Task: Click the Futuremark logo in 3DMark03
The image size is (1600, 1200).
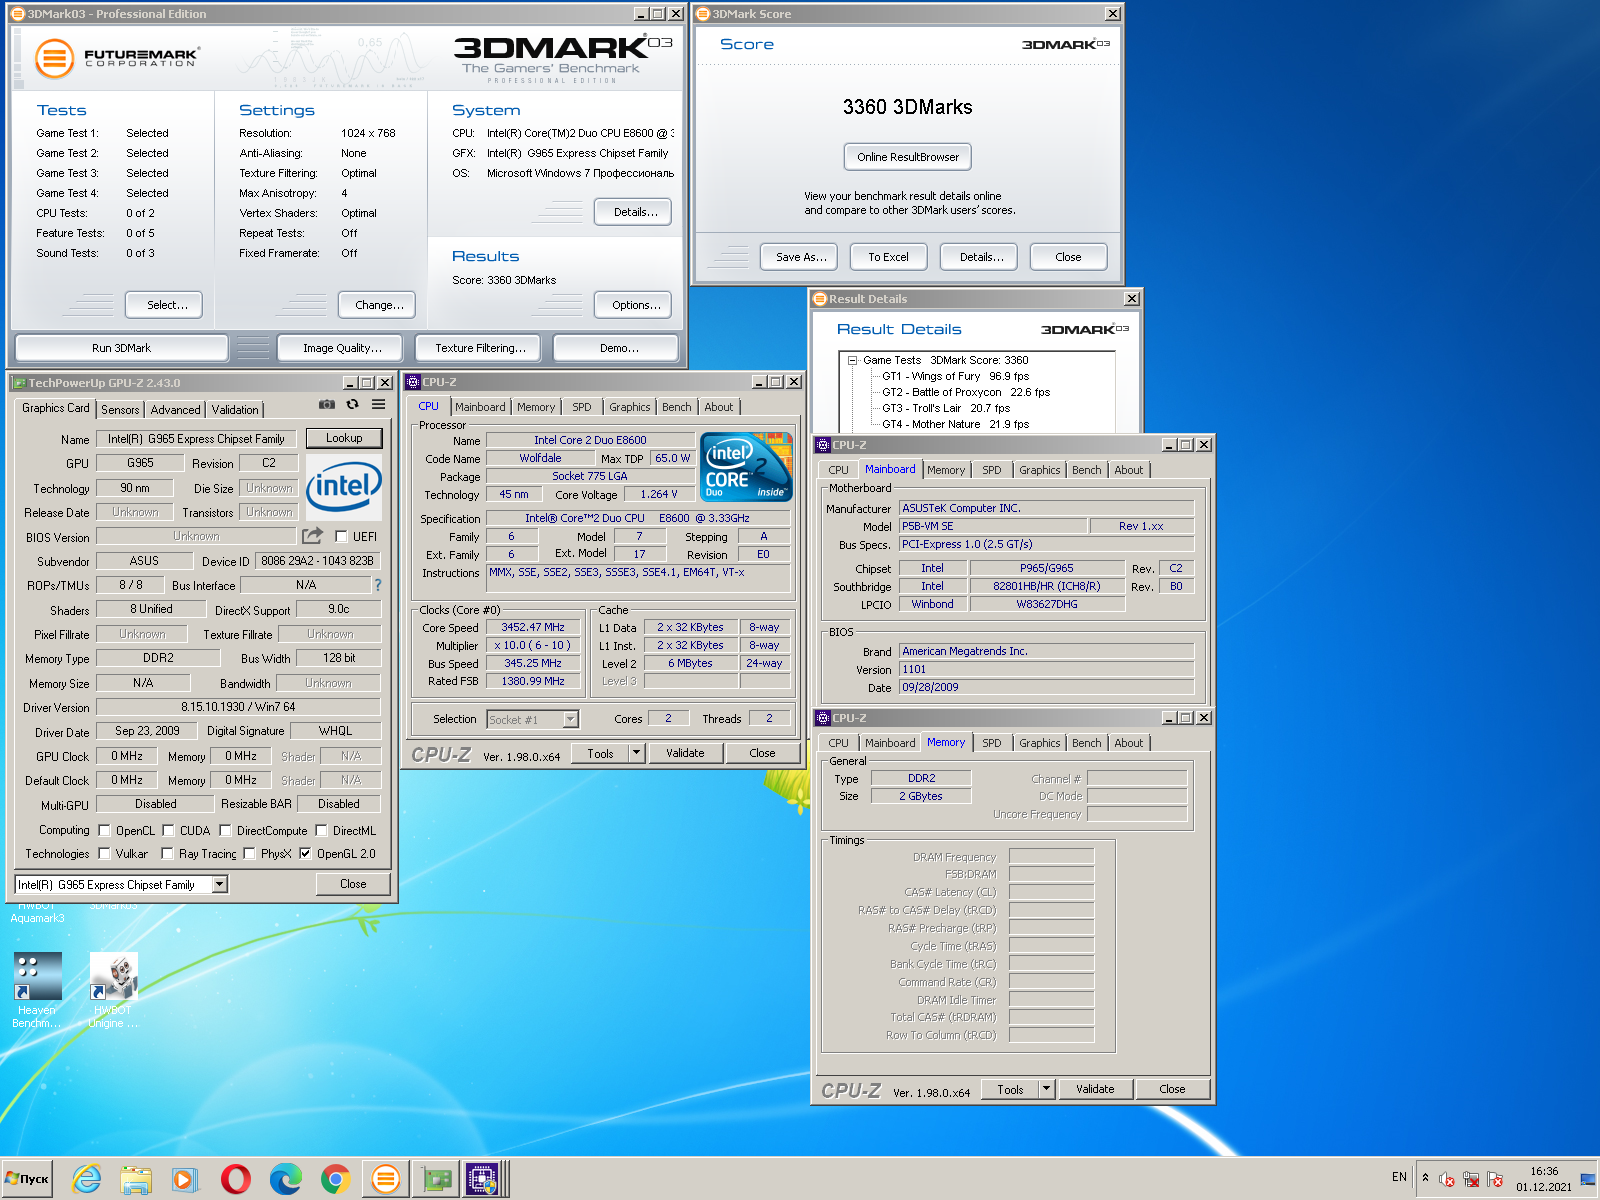Action: [116, 58]
